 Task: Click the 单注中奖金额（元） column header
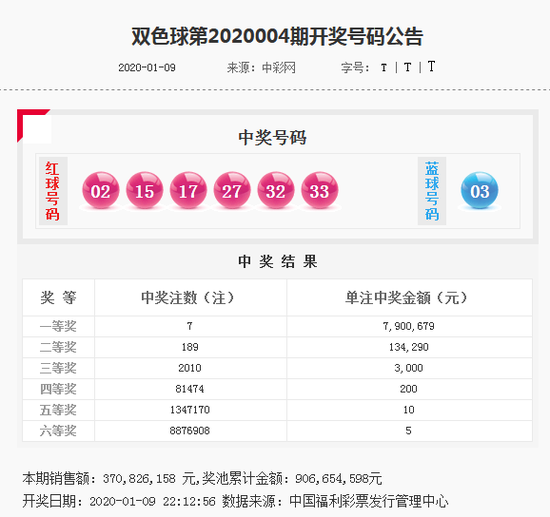pos(407,298)
